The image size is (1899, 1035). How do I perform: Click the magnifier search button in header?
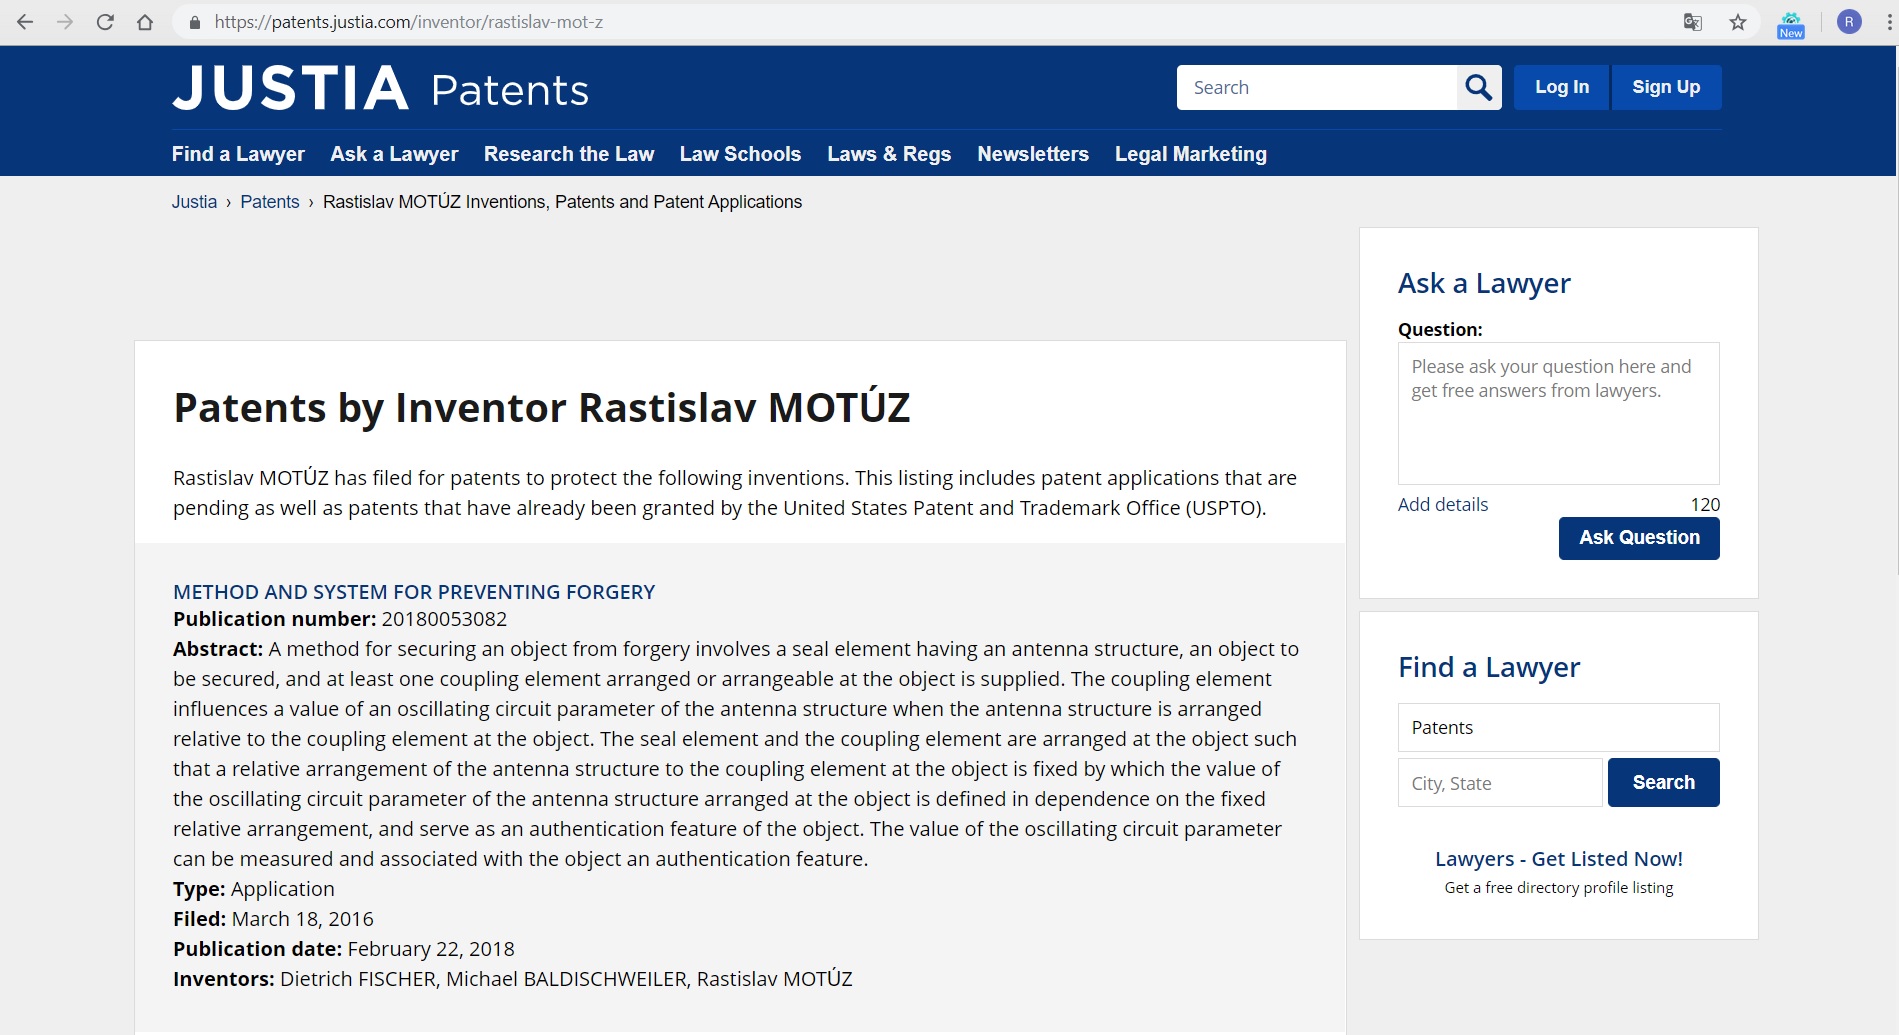[x=1479, y=88]
